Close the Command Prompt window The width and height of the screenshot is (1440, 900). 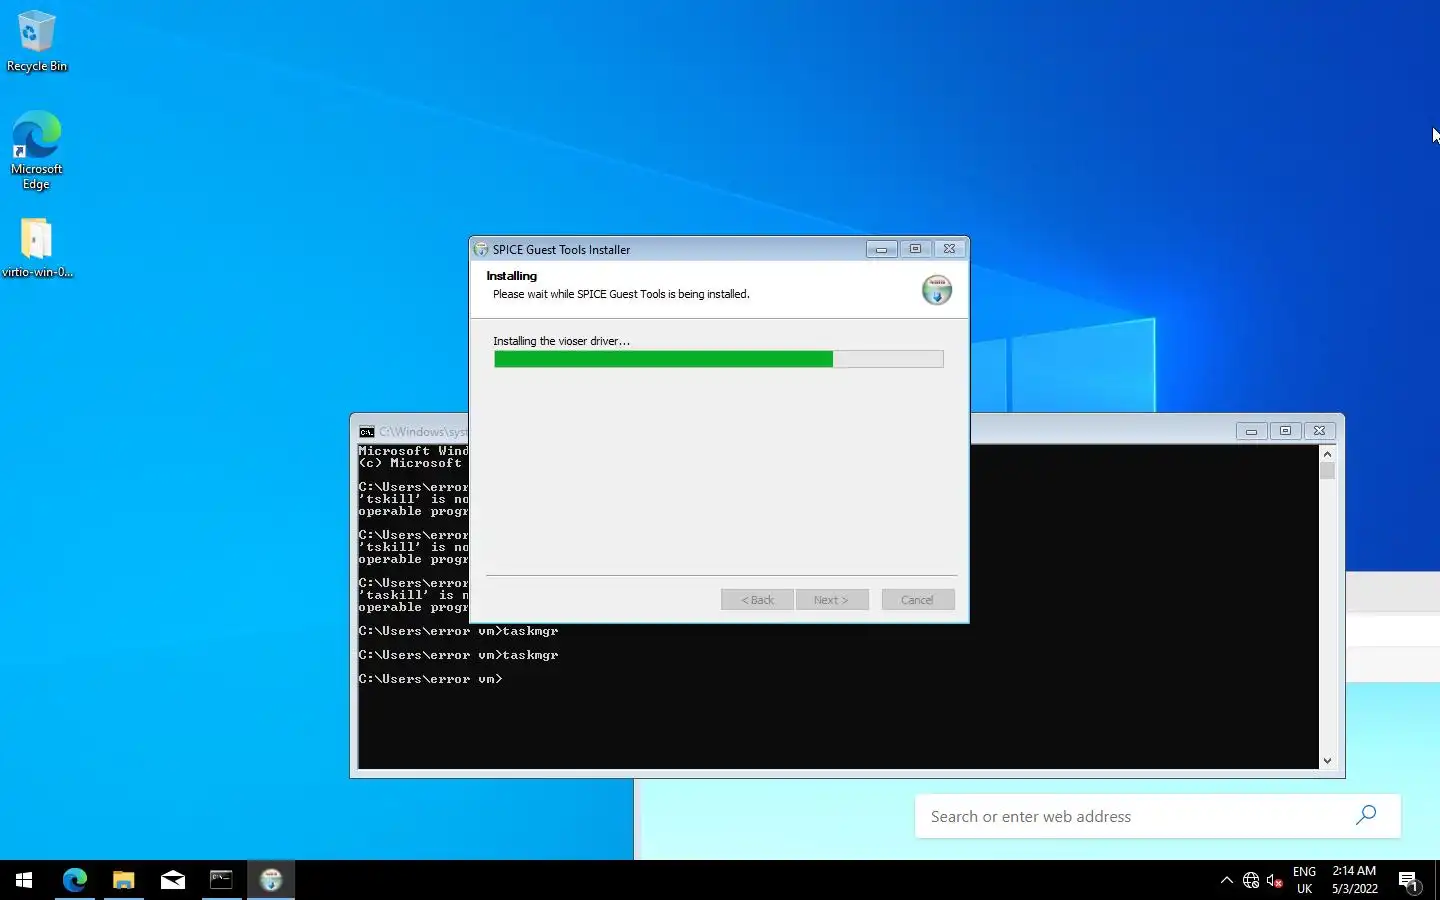(x=1319, y=431)
